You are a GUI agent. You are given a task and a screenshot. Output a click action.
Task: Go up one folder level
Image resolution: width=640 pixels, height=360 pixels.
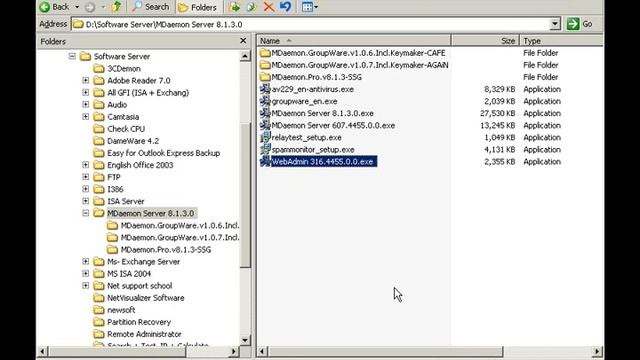click(x=117, y=7)
